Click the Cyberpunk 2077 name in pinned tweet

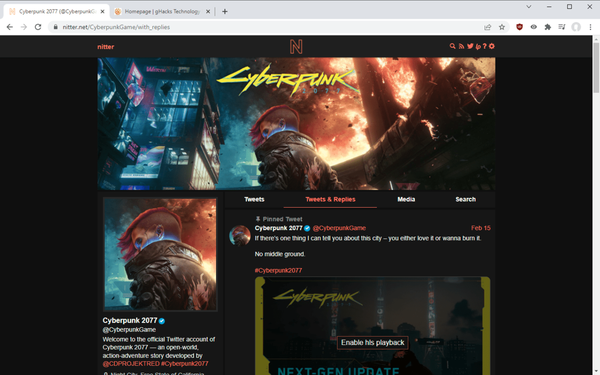click(x=279, y=228)
